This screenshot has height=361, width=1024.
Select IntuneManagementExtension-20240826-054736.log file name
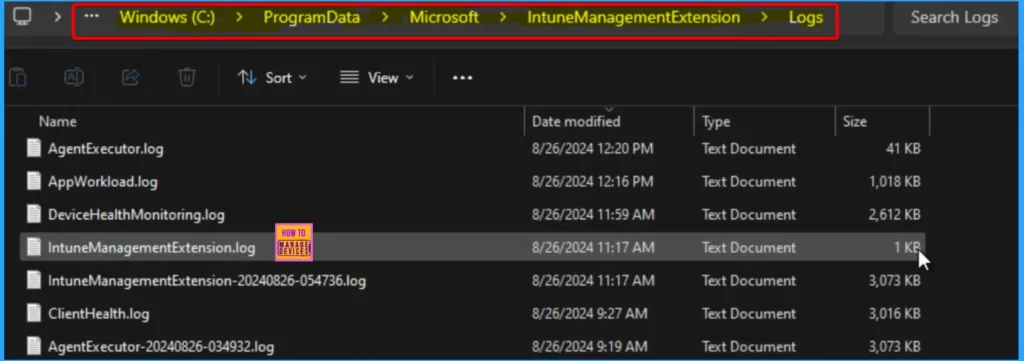click(207, 281)
